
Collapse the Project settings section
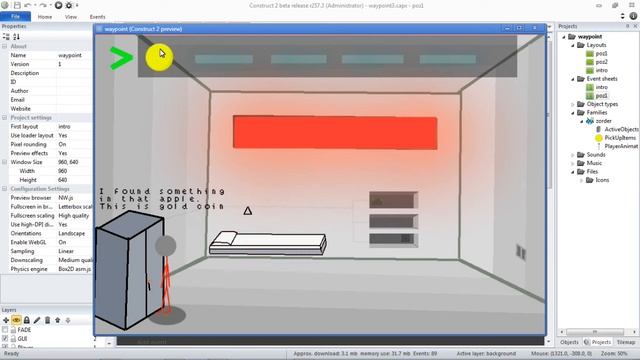[x=4, y=118]
